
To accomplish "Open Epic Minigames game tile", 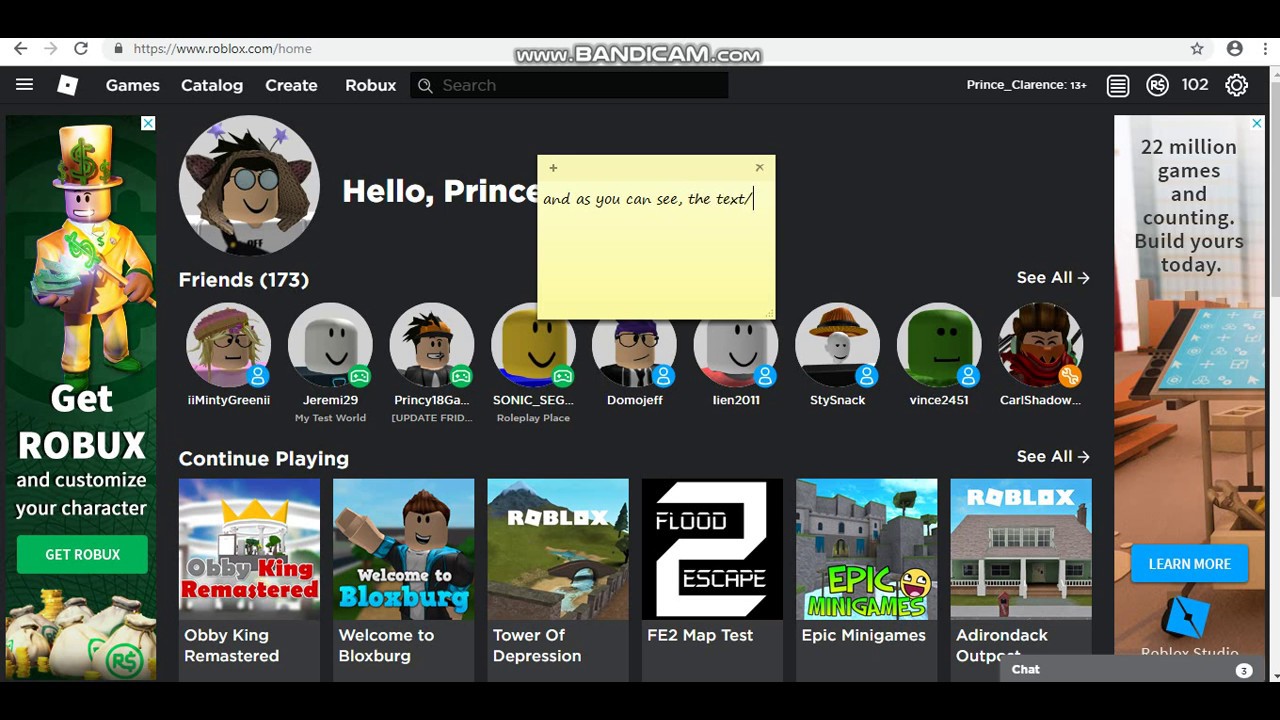I will (867, 580).
